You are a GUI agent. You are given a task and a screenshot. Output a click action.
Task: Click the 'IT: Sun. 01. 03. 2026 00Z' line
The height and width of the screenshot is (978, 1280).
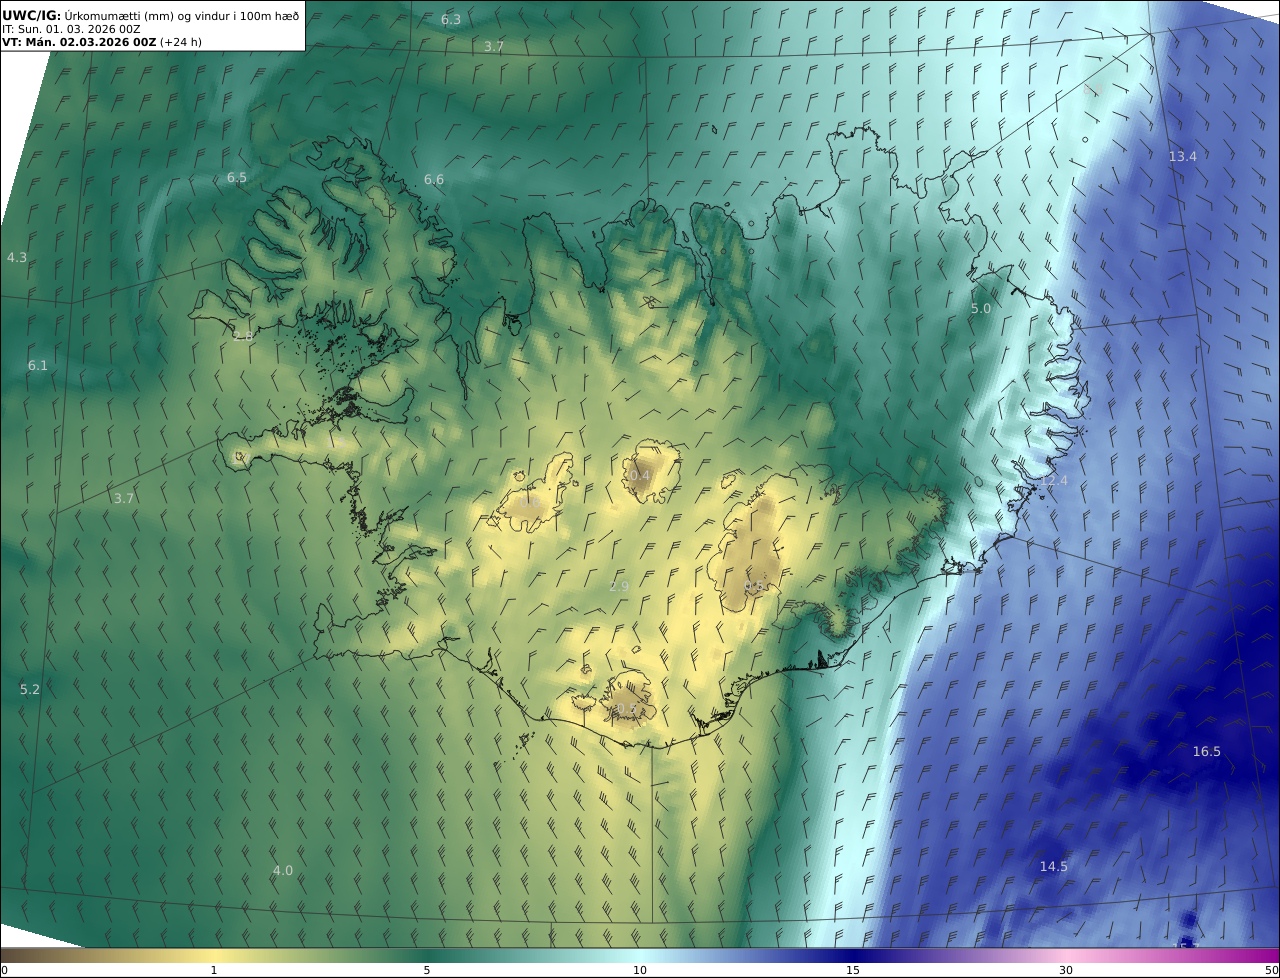click(71, 29)
